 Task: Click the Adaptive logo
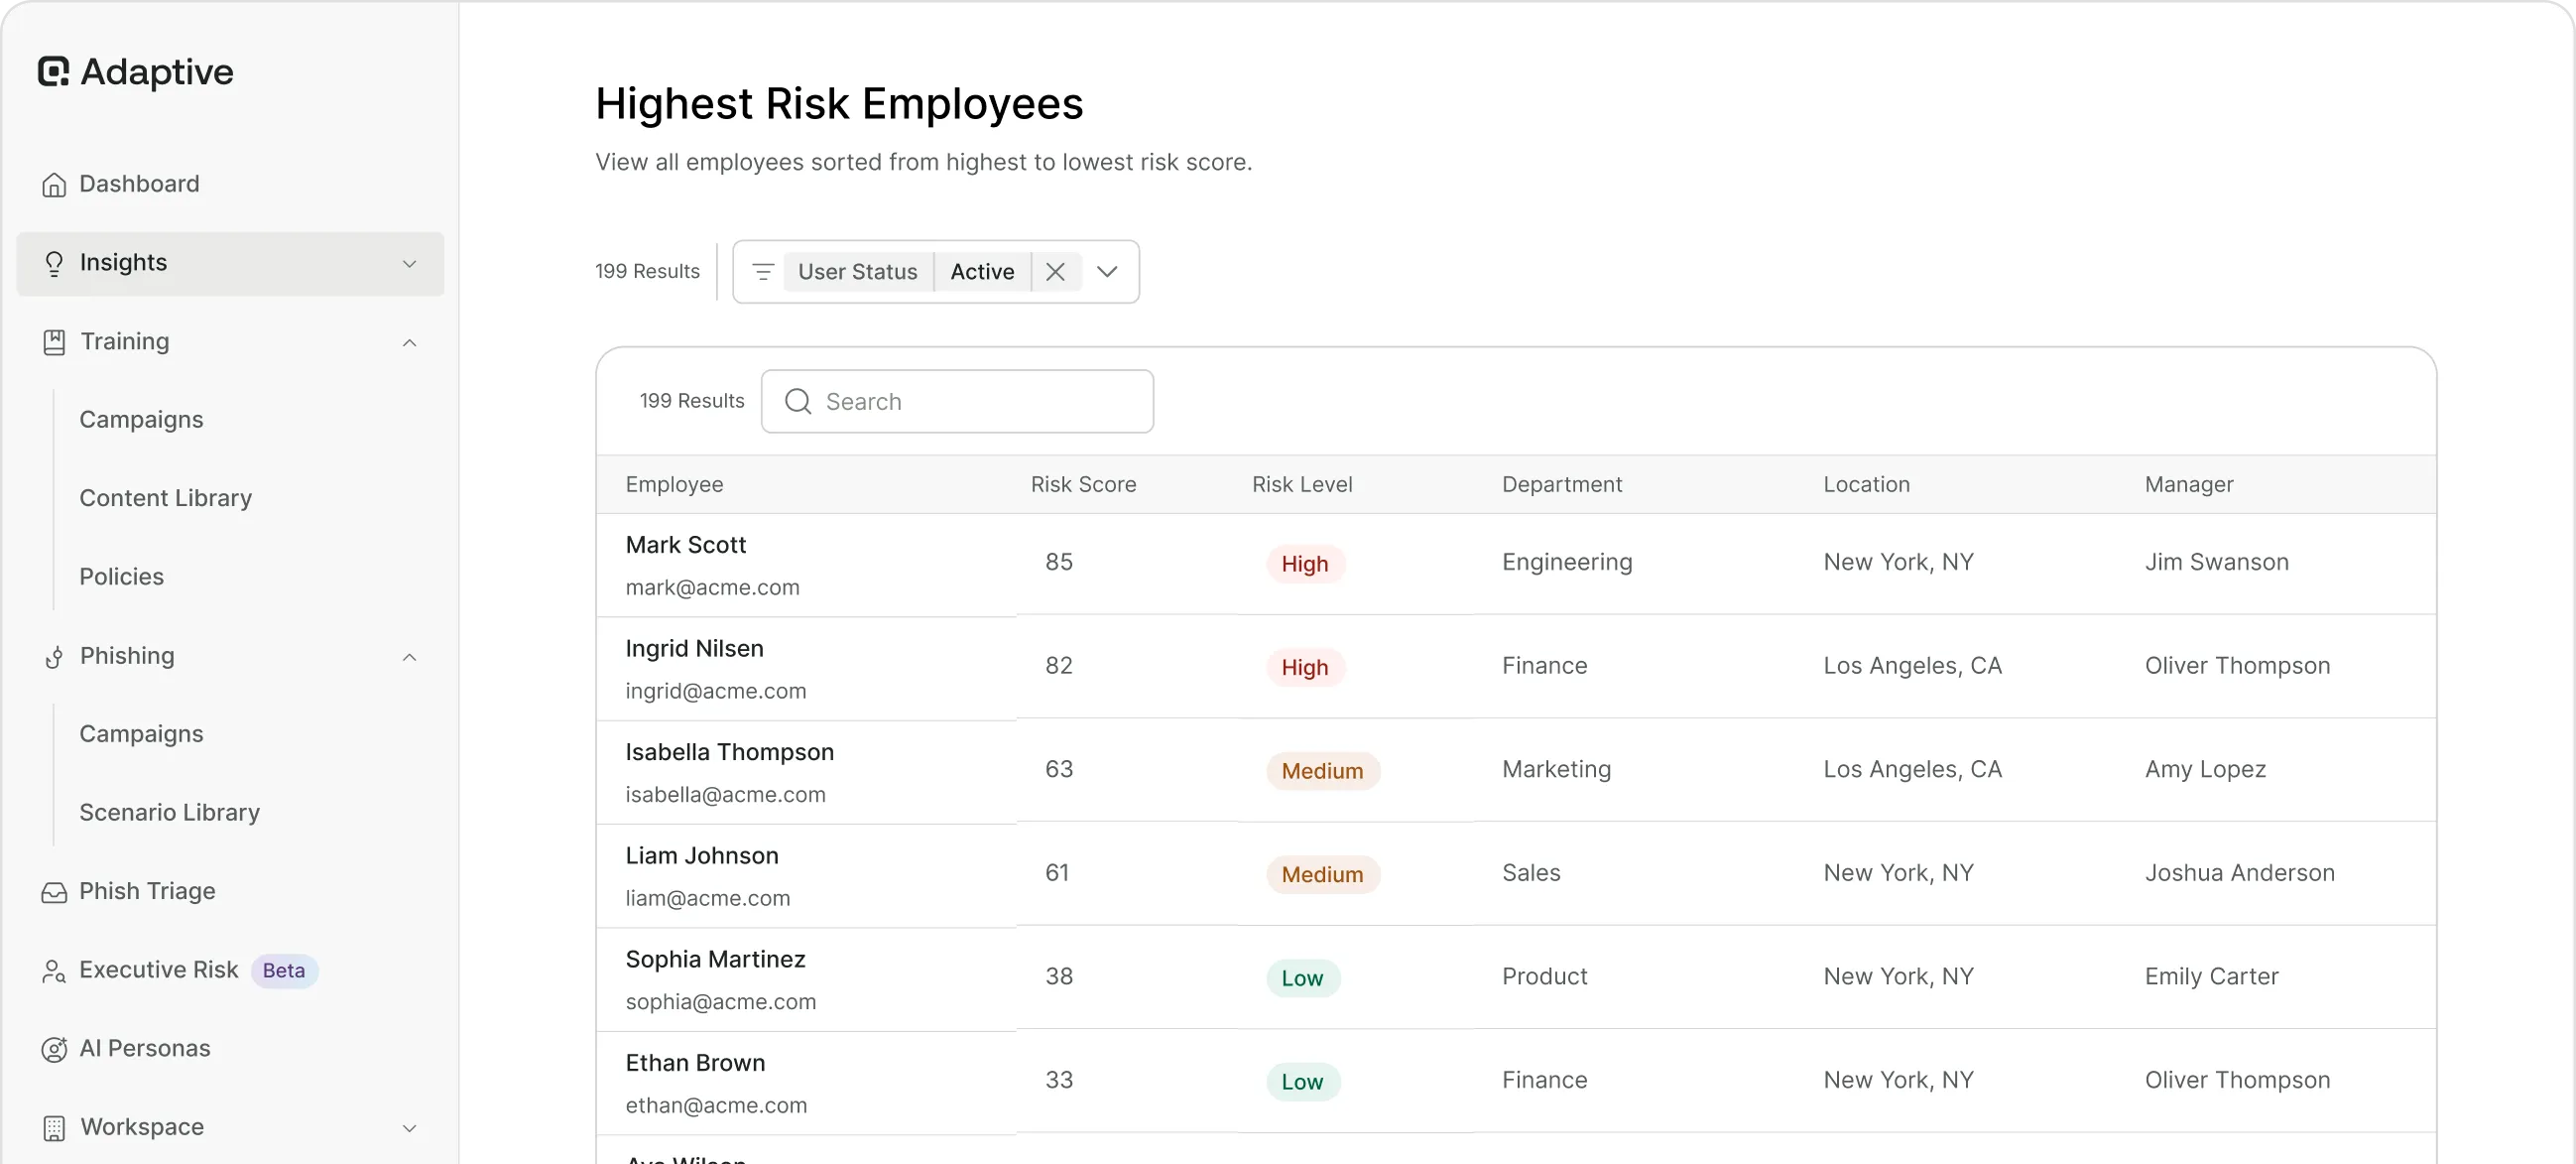(x=135, y=72)
